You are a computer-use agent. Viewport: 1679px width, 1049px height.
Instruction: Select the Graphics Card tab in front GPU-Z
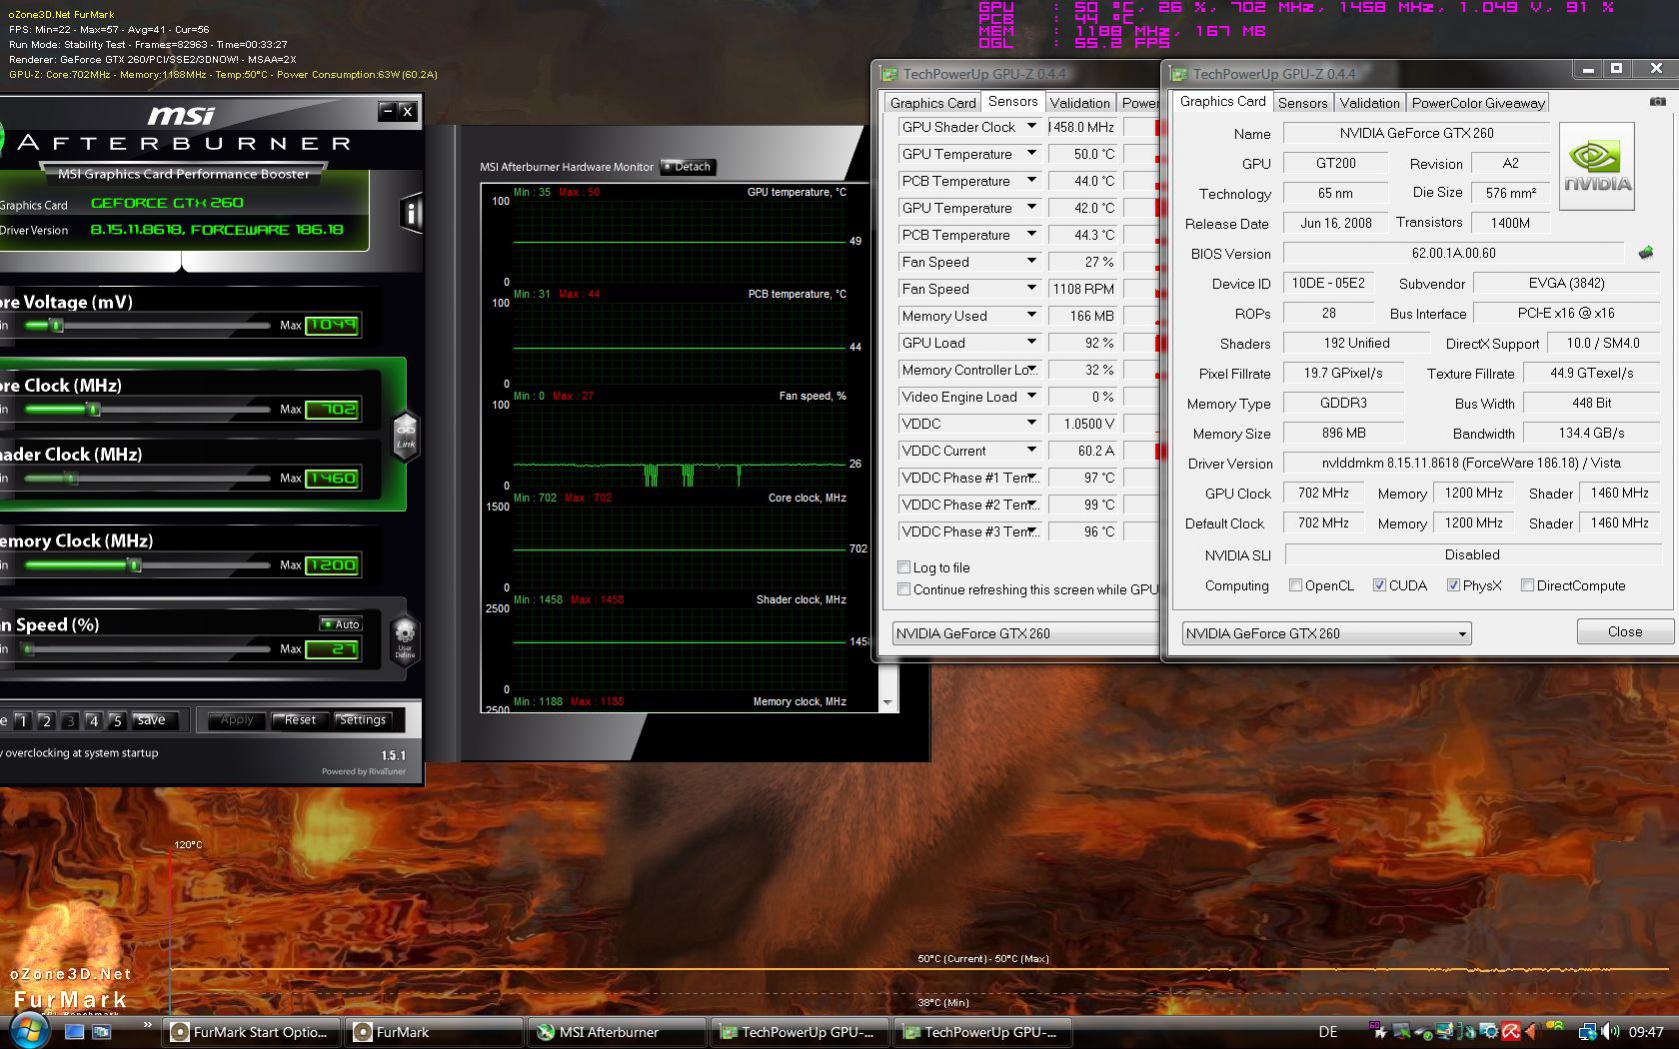1222,101
